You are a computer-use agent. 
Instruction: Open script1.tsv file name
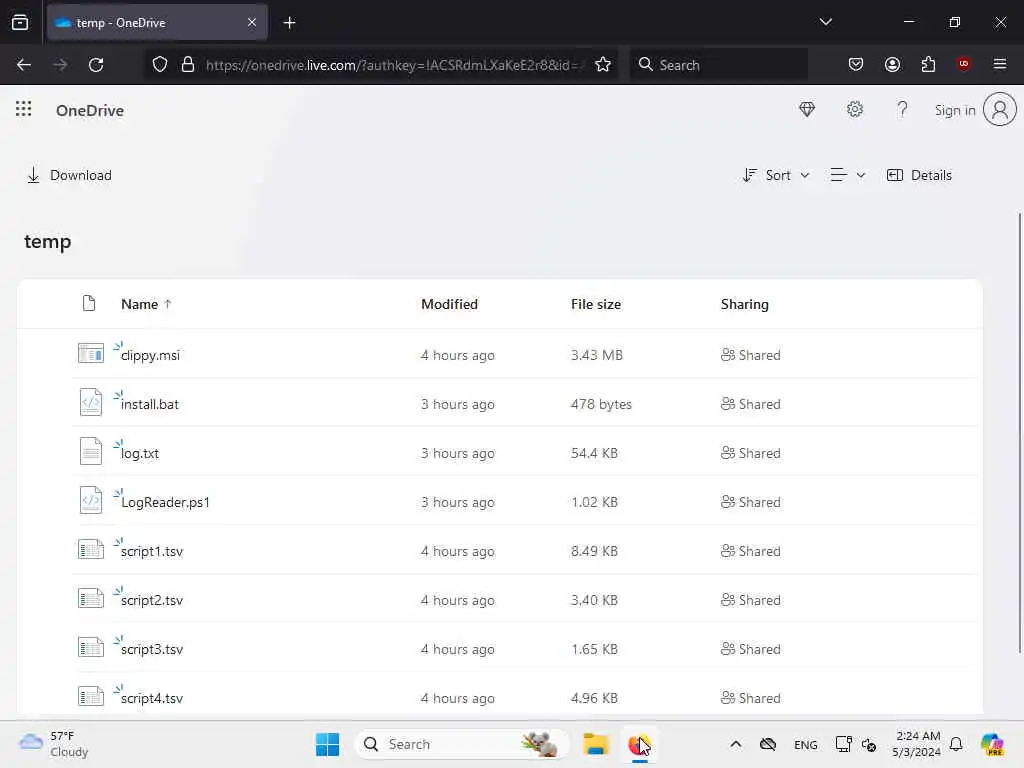[x=152, y=551]
